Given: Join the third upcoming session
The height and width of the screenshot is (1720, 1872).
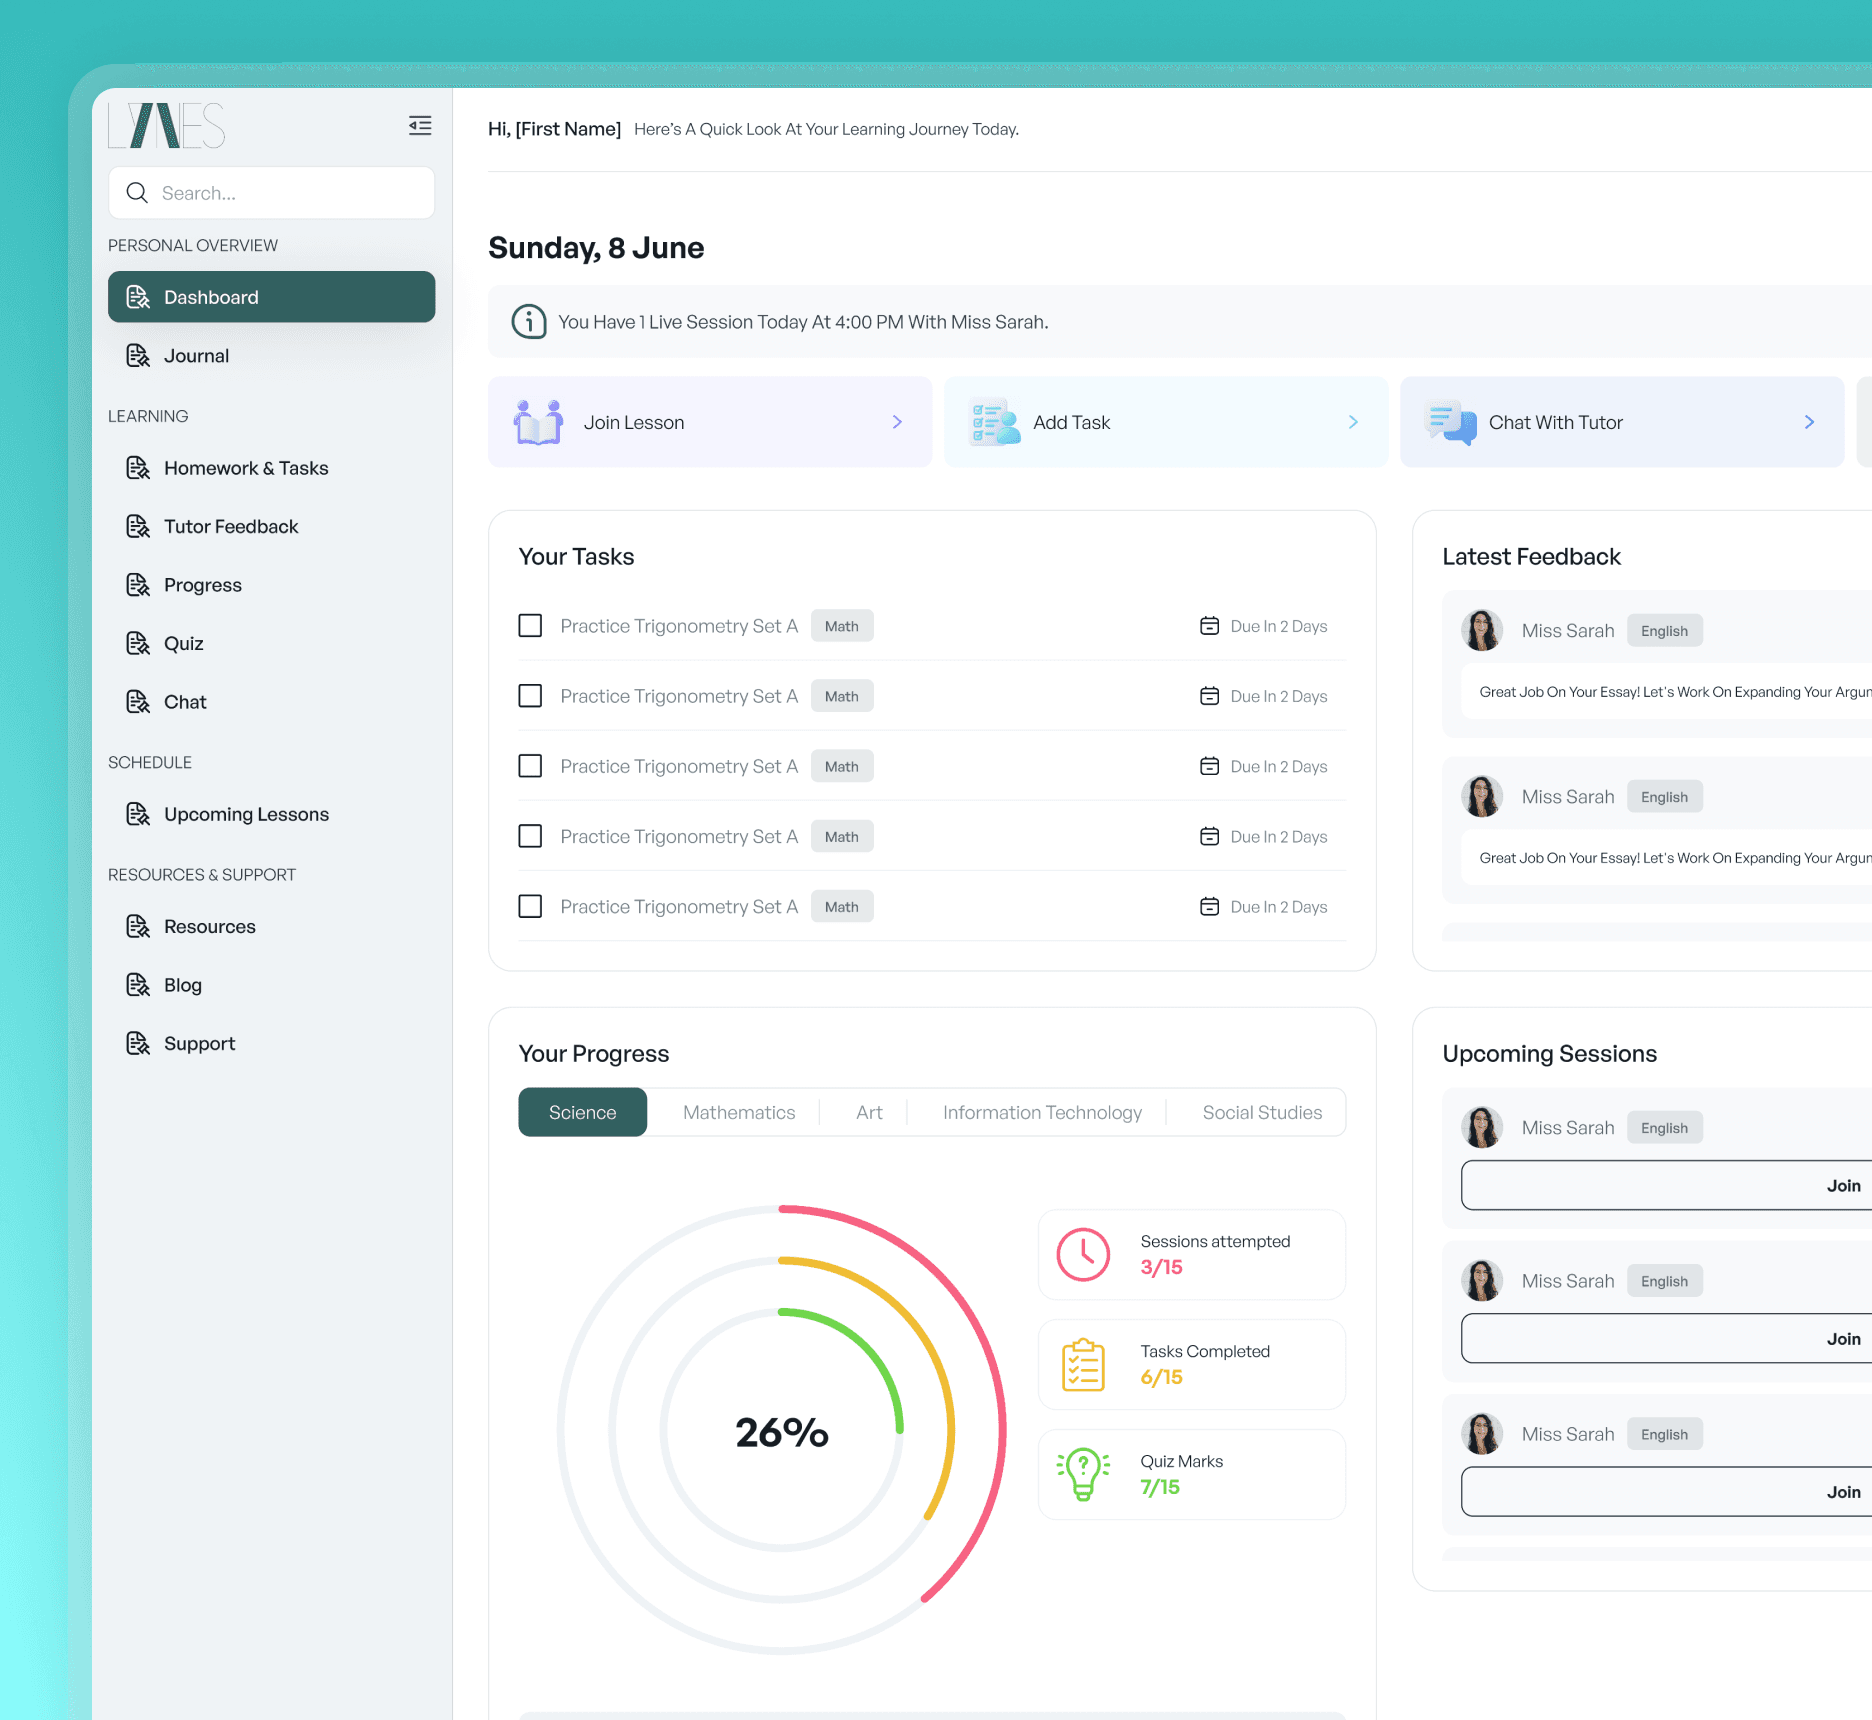Looking at the screenshot, I should point(1668,1492).
